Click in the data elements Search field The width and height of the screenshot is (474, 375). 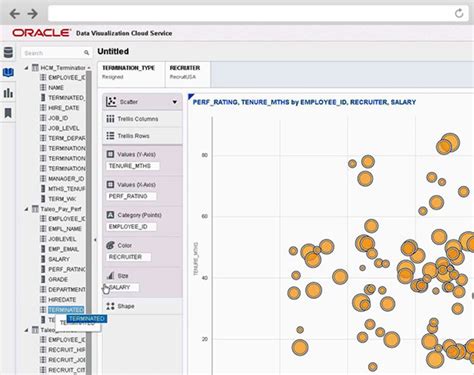[52, 53]
